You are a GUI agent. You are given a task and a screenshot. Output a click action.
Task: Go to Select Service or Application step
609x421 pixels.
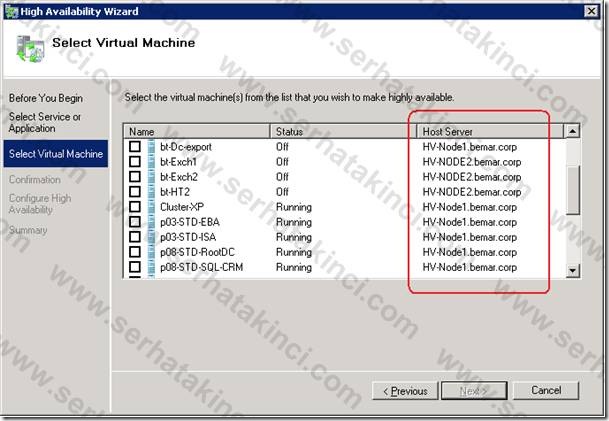click(45, 122)
